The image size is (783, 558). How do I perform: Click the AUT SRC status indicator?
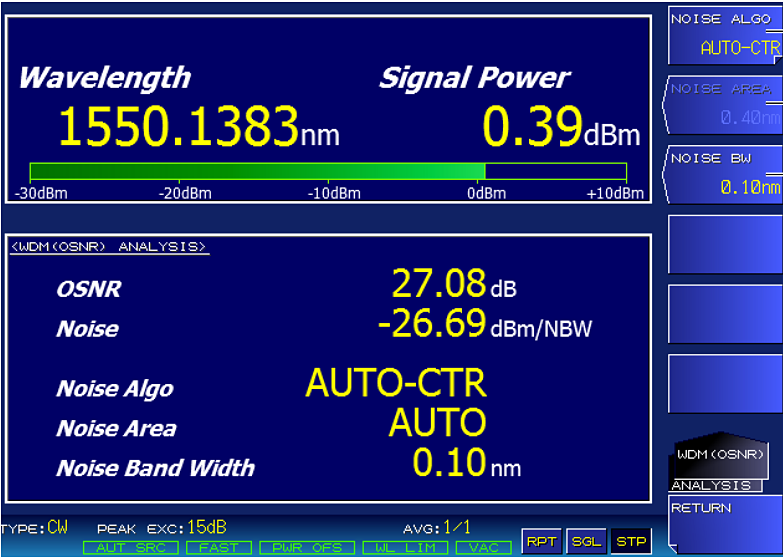[x=131, y=548]
